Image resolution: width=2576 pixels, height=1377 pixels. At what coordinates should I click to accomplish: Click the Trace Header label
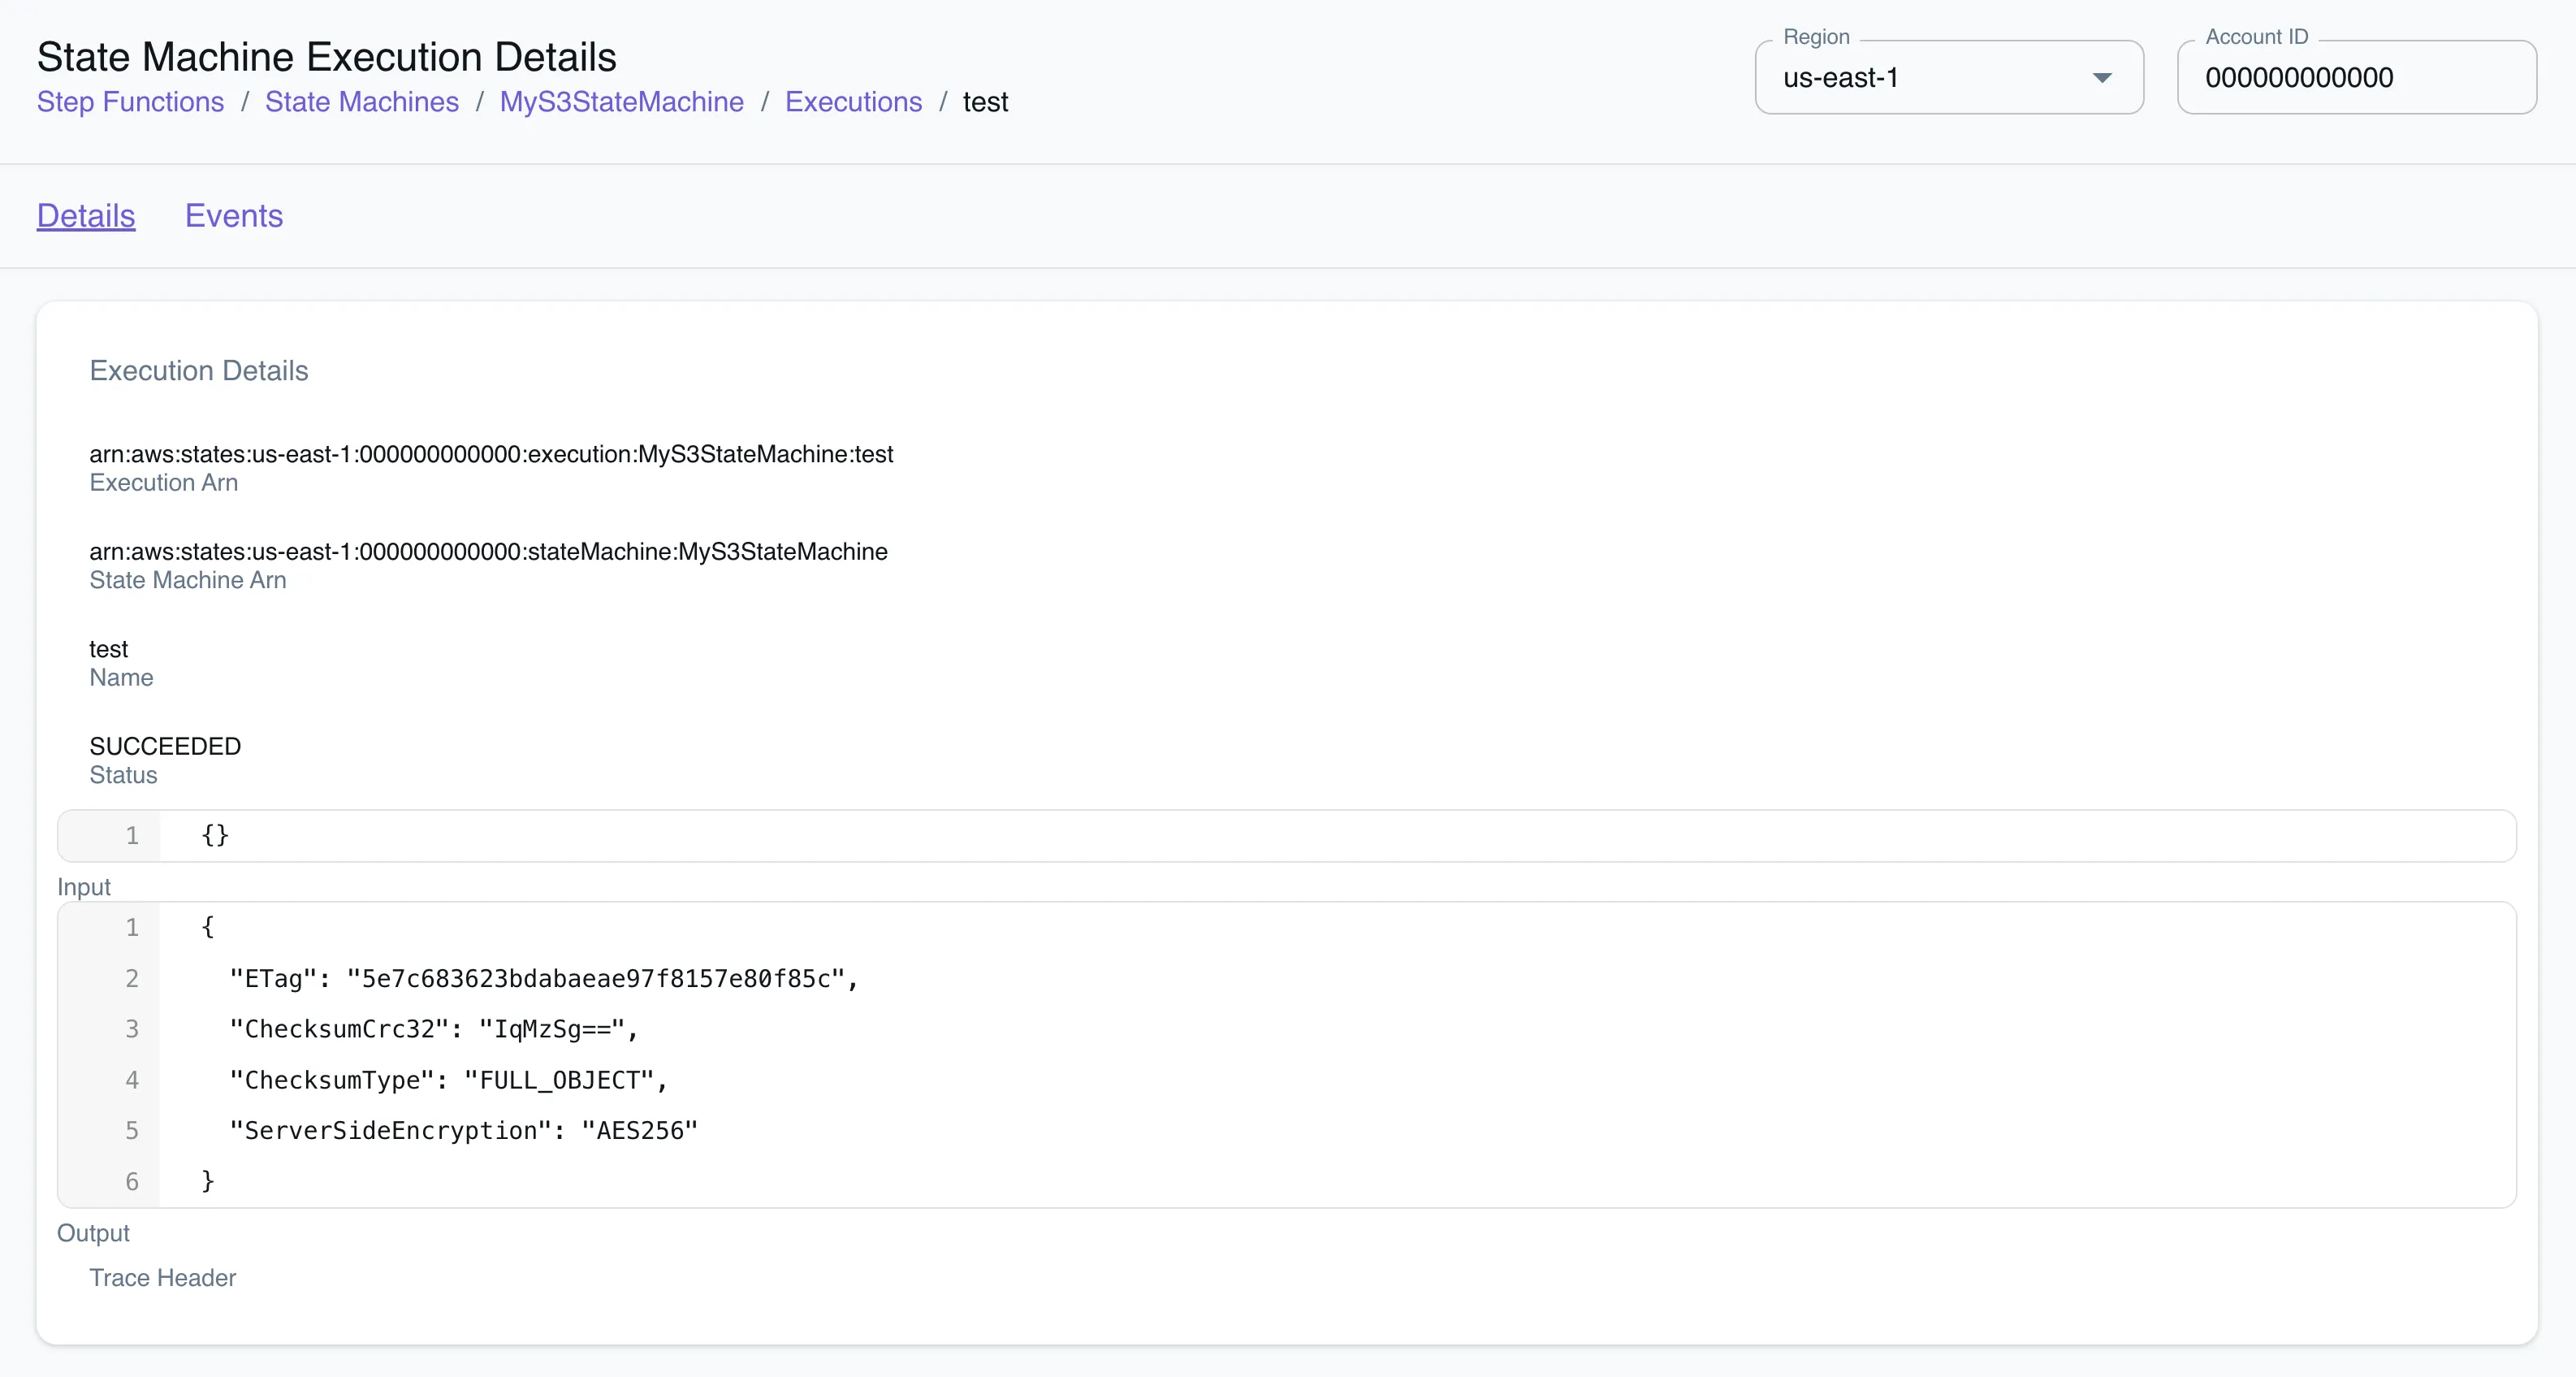[162, 1278]
